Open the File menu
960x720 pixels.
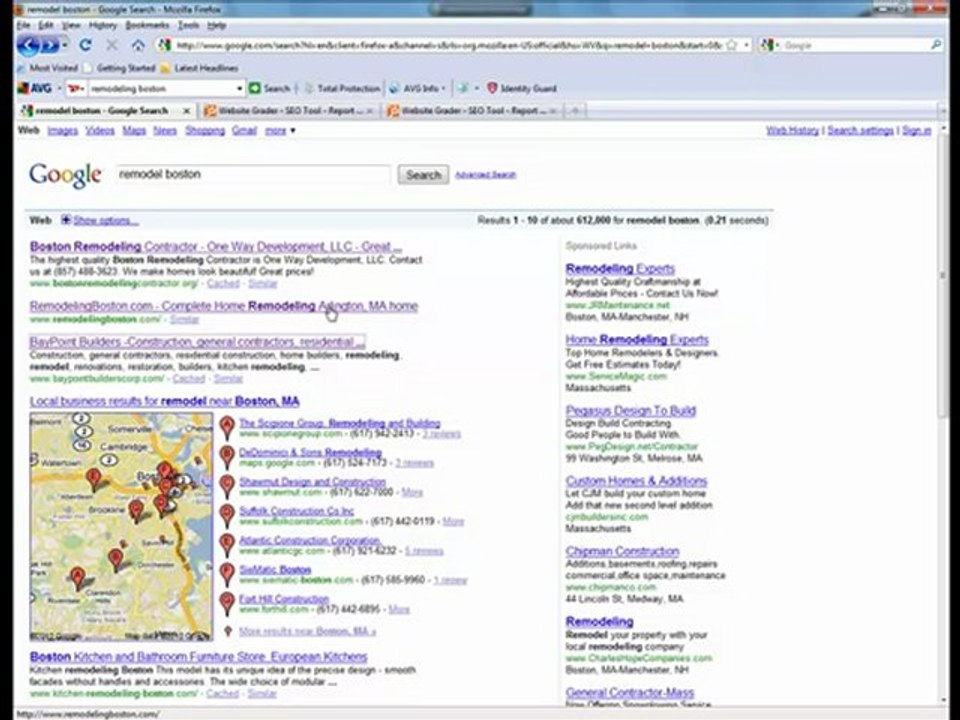[x=23, y=25]
